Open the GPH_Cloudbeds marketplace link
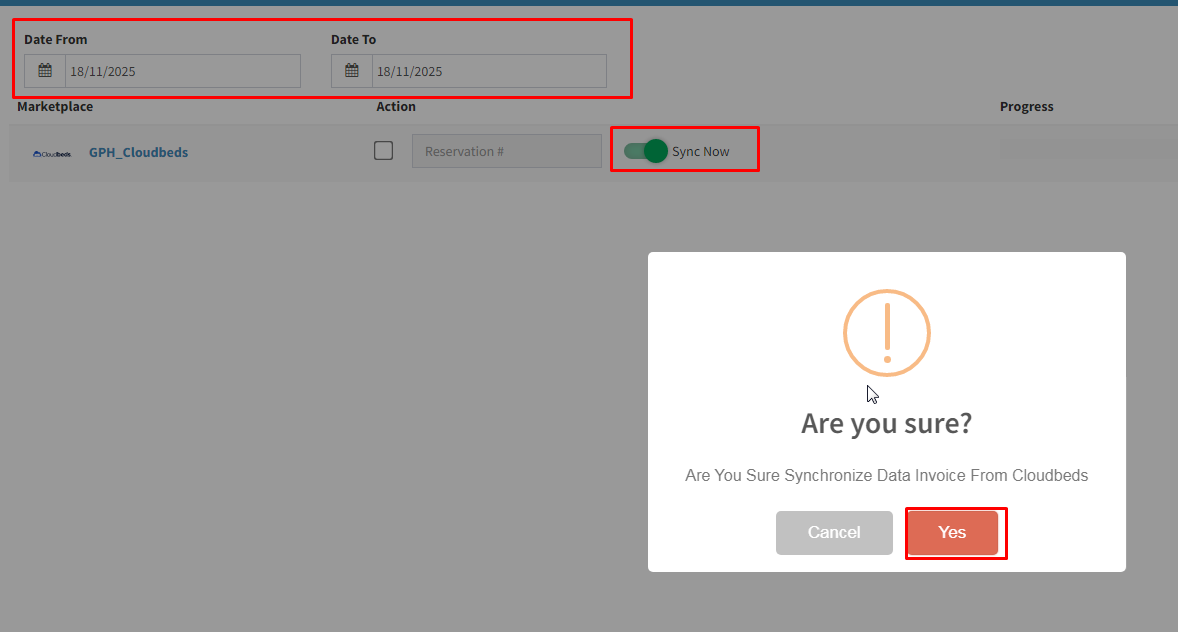Screen dimensions: 1190x636 pos(138,153)
